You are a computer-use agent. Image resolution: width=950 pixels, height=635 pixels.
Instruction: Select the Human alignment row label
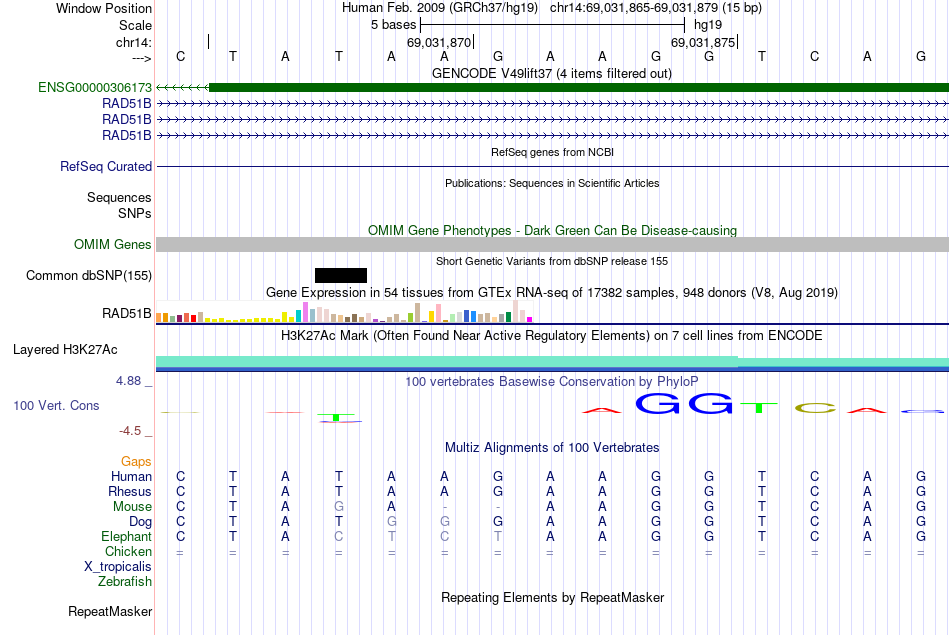point(131,477)
